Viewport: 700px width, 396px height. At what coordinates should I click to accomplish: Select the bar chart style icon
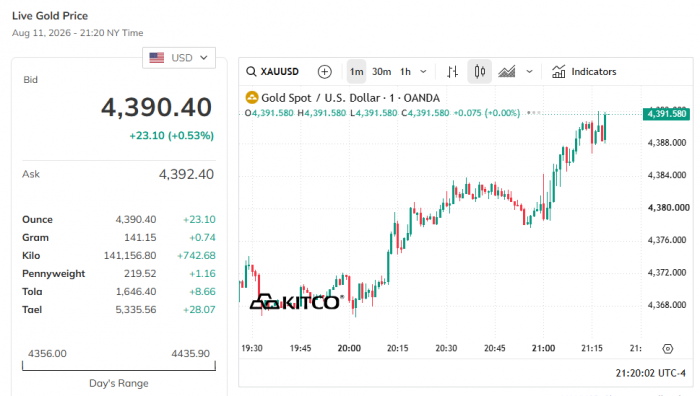[x=452, y=71]
